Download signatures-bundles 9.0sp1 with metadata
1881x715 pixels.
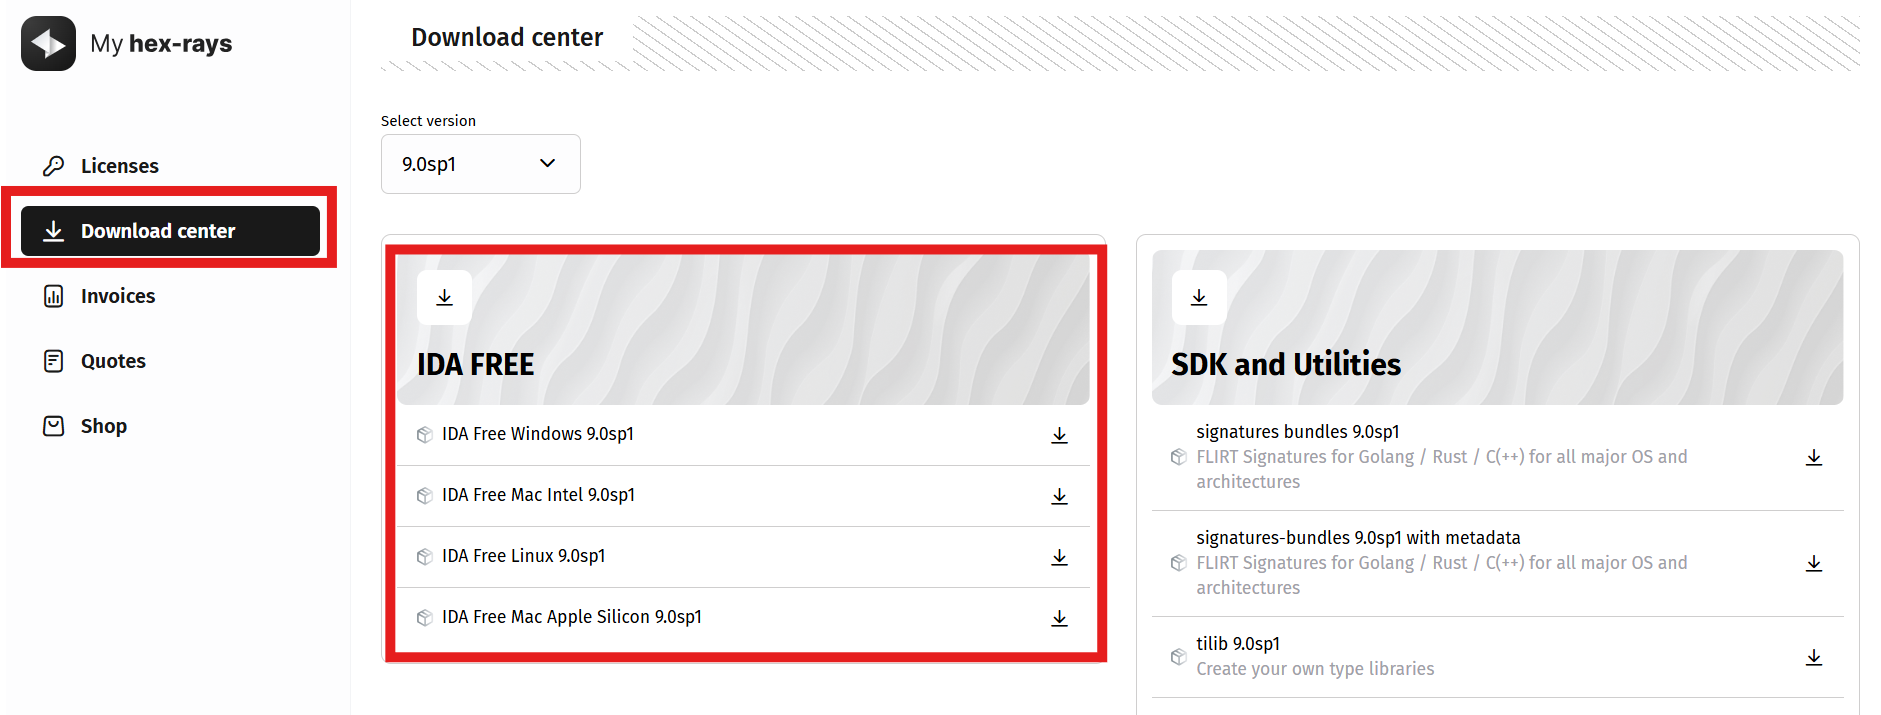point(1814,563)
